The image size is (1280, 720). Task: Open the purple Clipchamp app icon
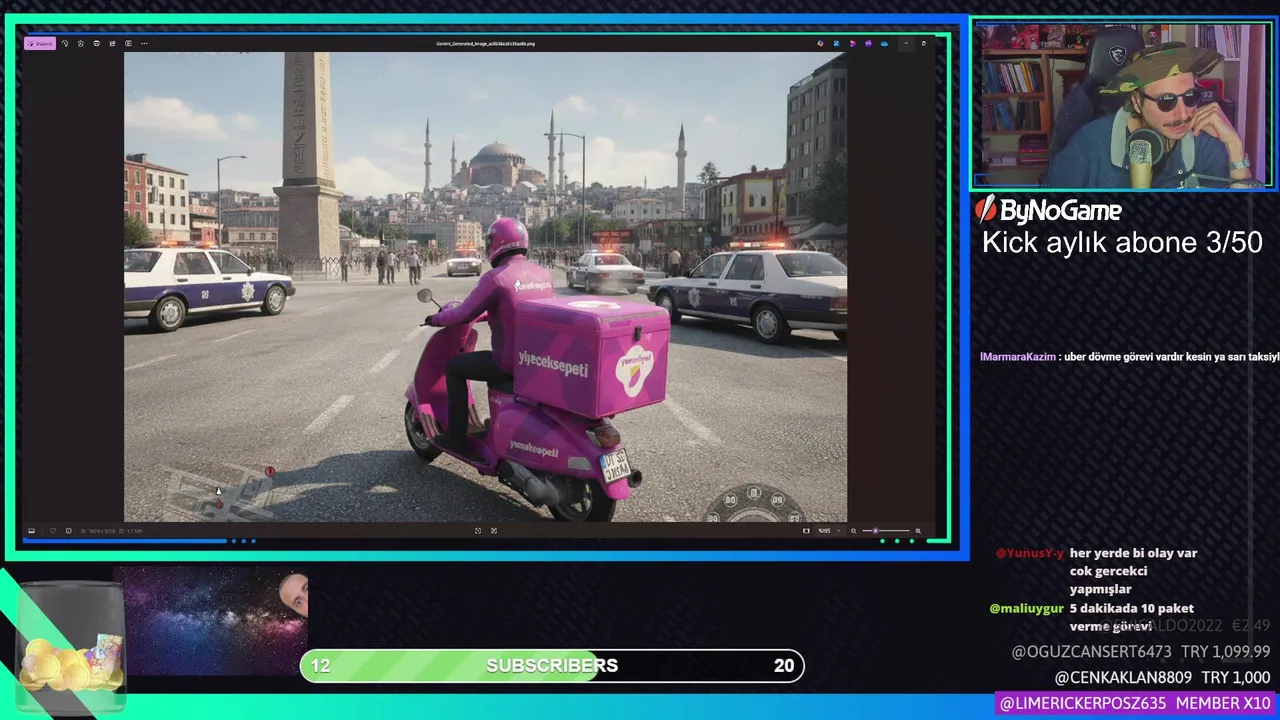[x=868, y=43]
